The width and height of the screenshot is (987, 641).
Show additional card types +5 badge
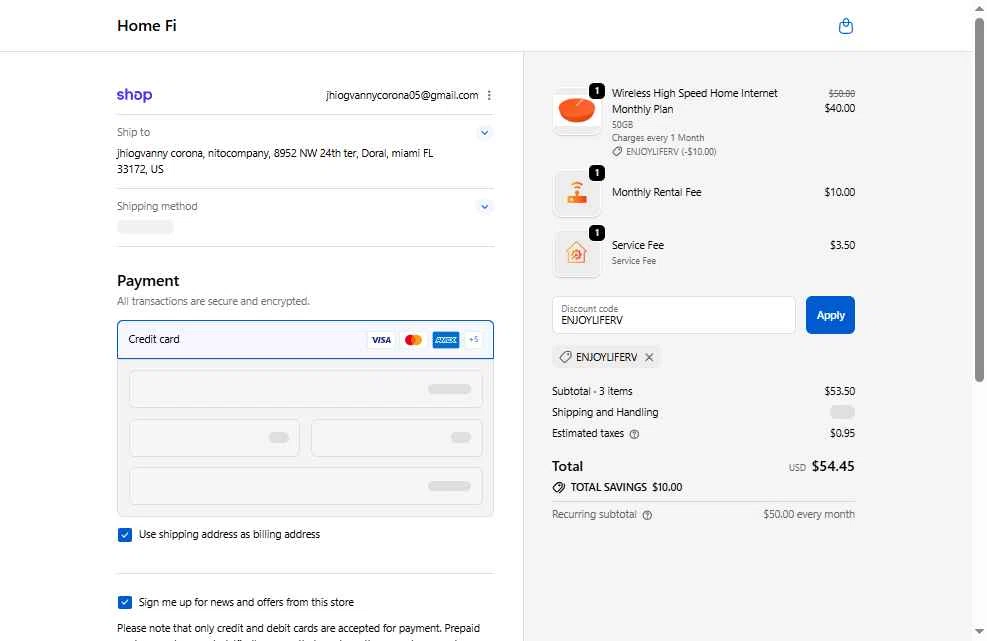click(x=473, y=340)
